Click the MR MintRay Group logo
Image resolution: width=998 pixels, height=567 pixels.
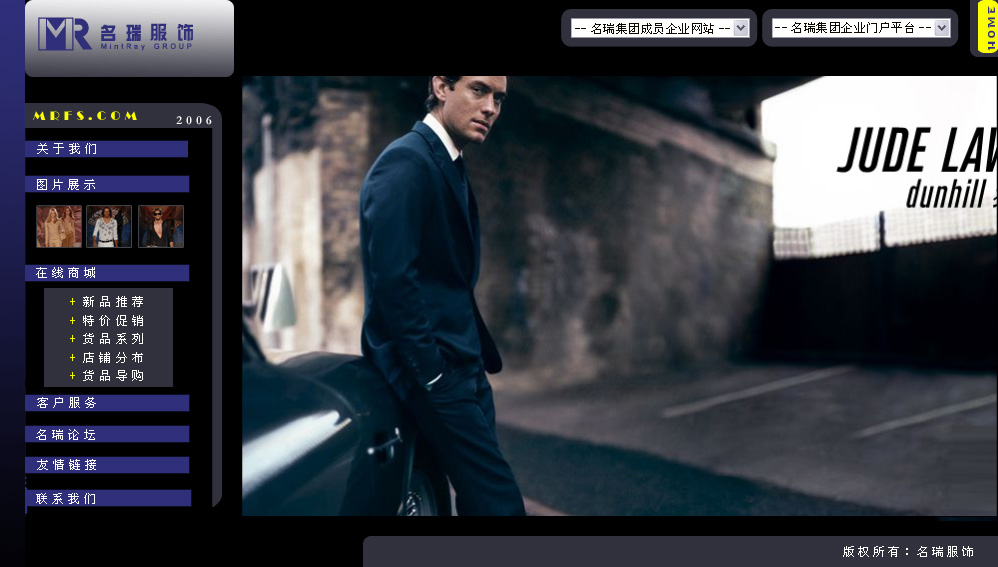pyautogui.click(x=115, y=34)
